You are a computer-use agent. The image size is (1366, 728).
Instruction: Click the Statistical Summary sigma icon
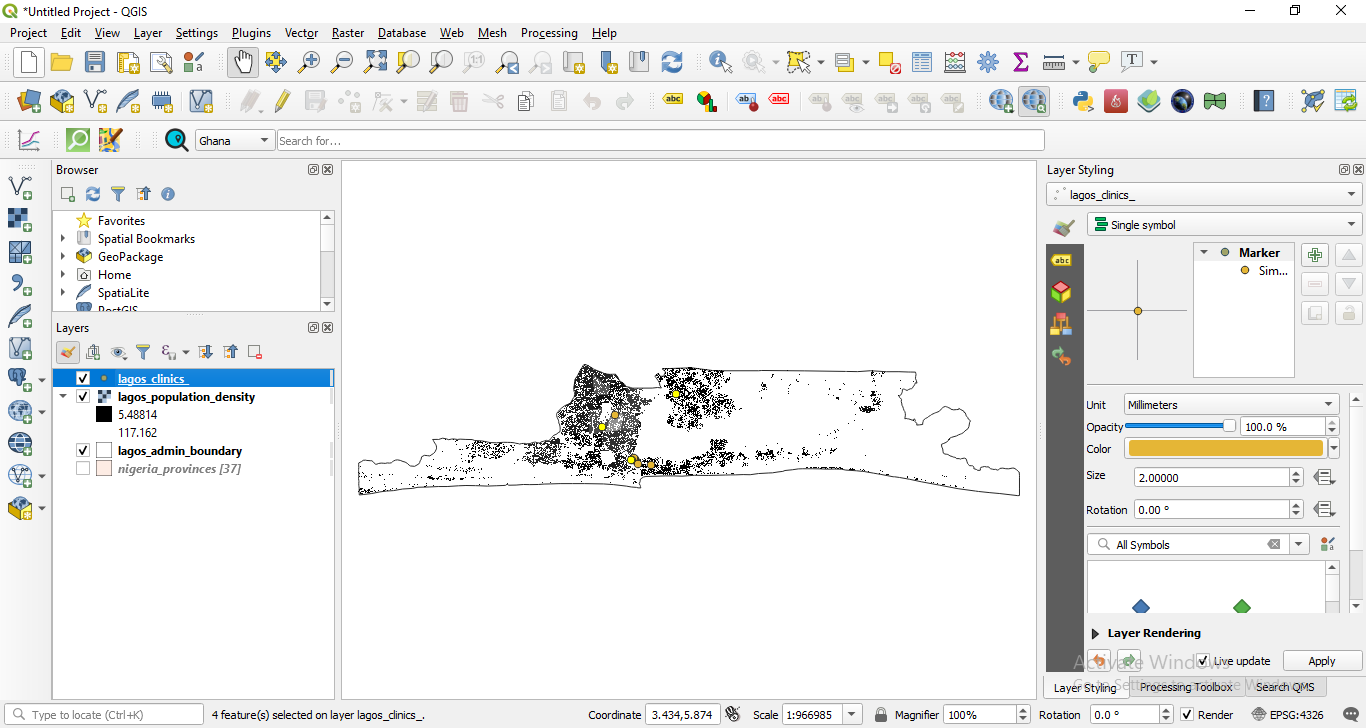(x=1021, y=62)
